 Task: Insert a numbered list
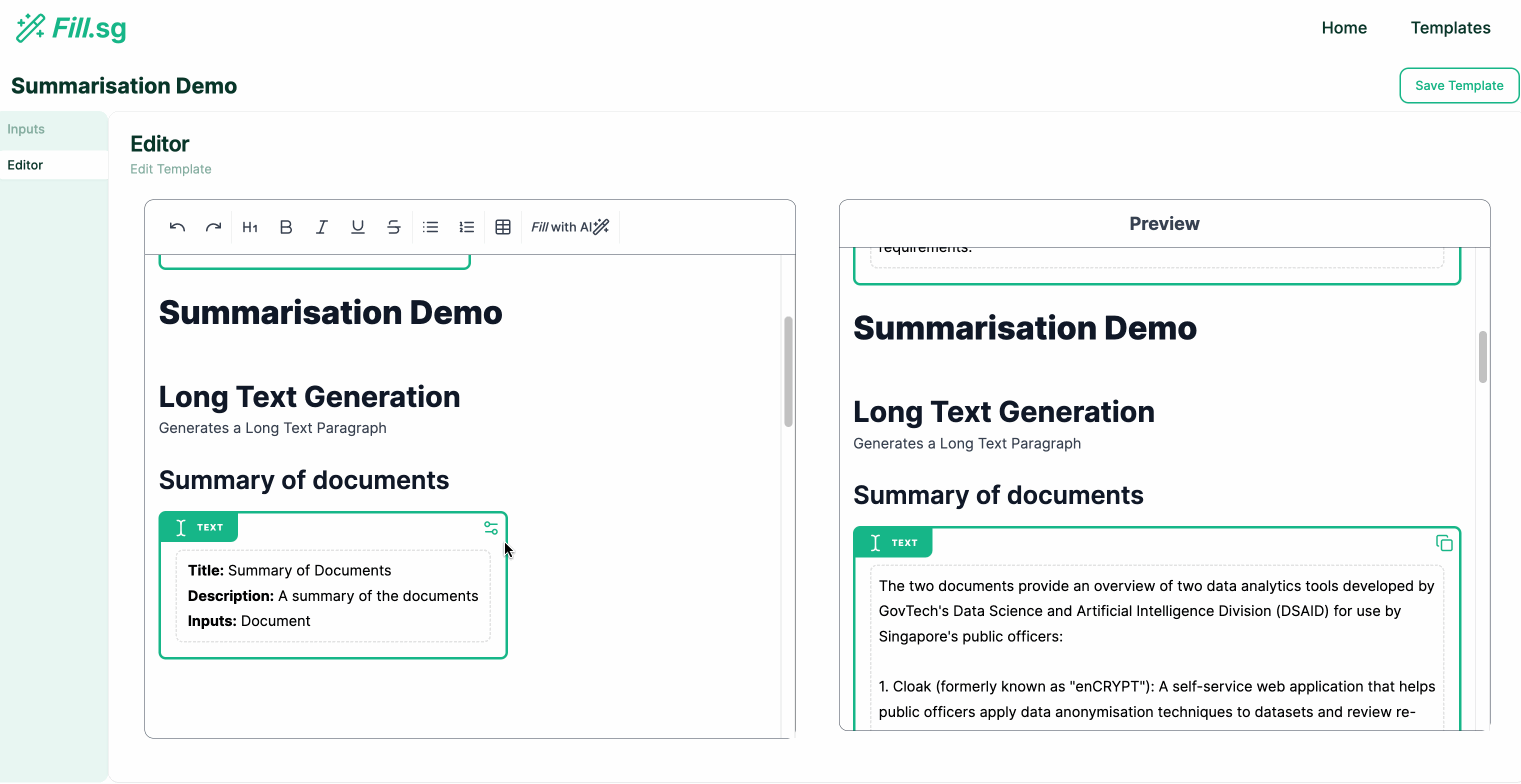(x=466, y=227)
